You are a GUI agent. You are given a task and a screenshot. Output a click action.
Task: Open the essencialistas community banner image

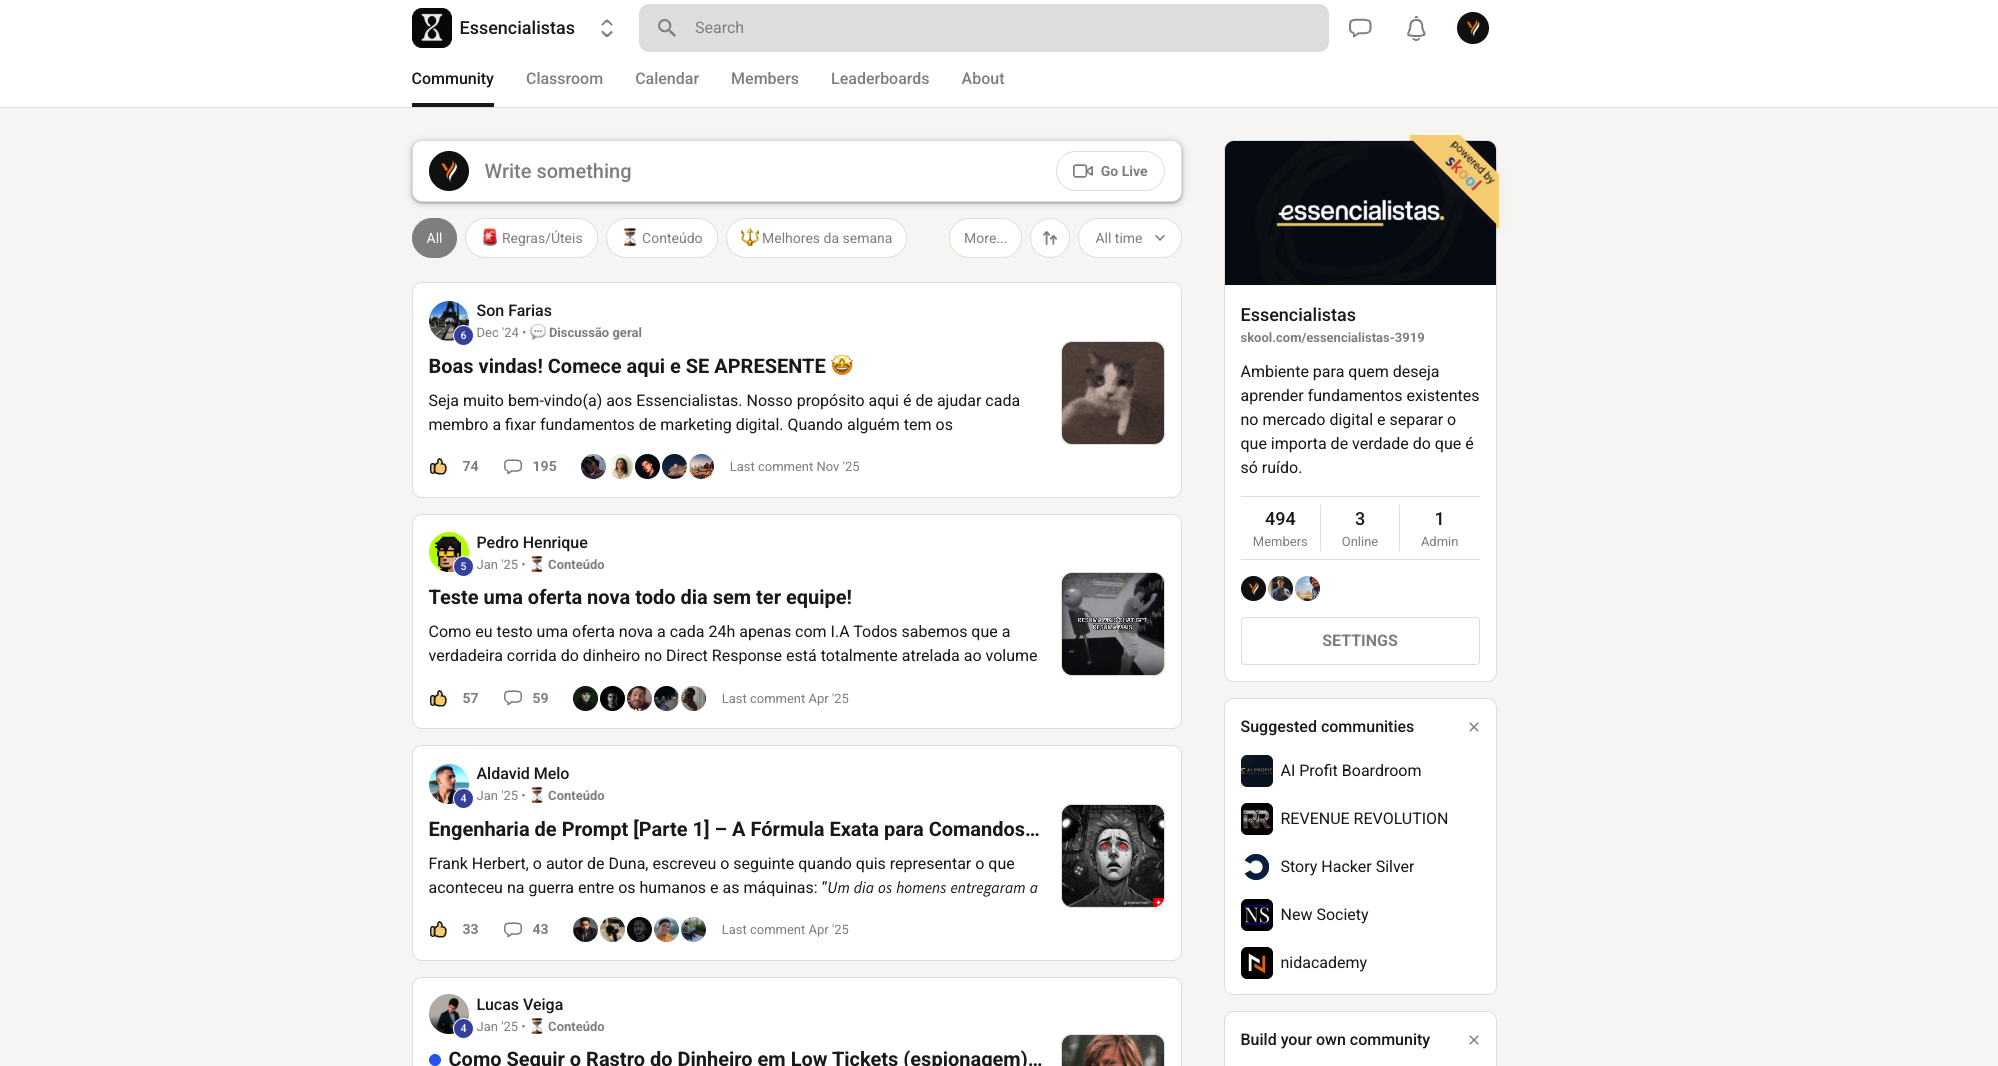point(1360,213)
